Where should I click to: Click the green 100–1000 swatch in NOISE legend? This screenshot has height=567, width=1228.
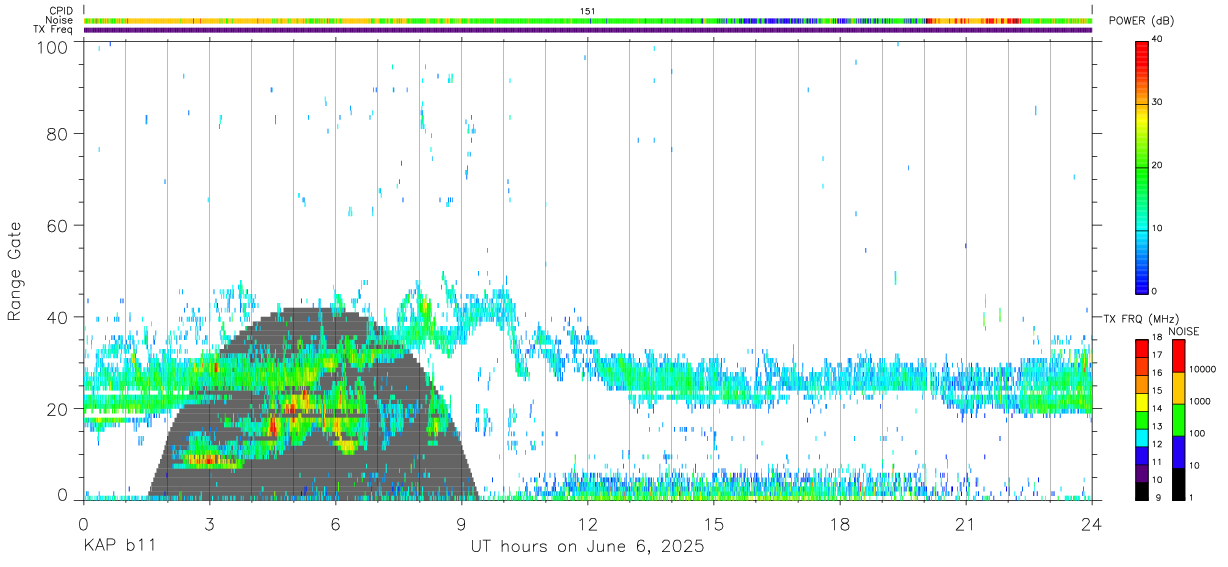(1178, 420)
